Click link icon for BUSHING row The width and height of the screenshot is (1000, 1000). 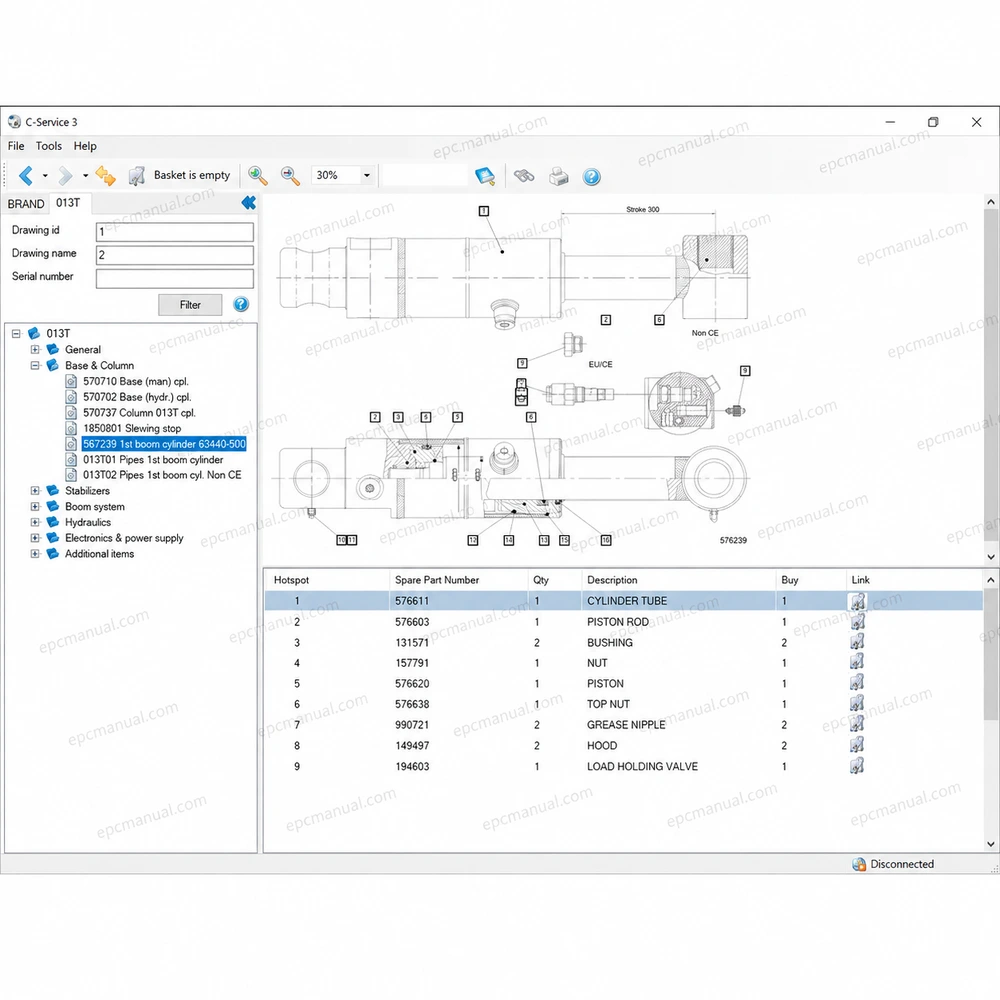tap(857, 642)
